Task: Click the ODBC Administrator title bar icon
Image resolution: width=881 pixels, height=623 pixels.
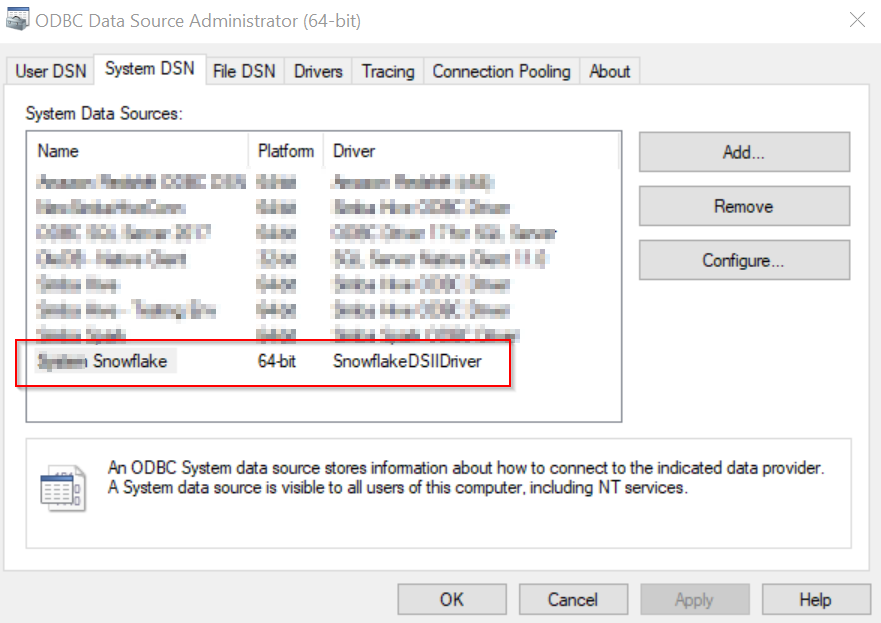Action: tap(18, 18)
